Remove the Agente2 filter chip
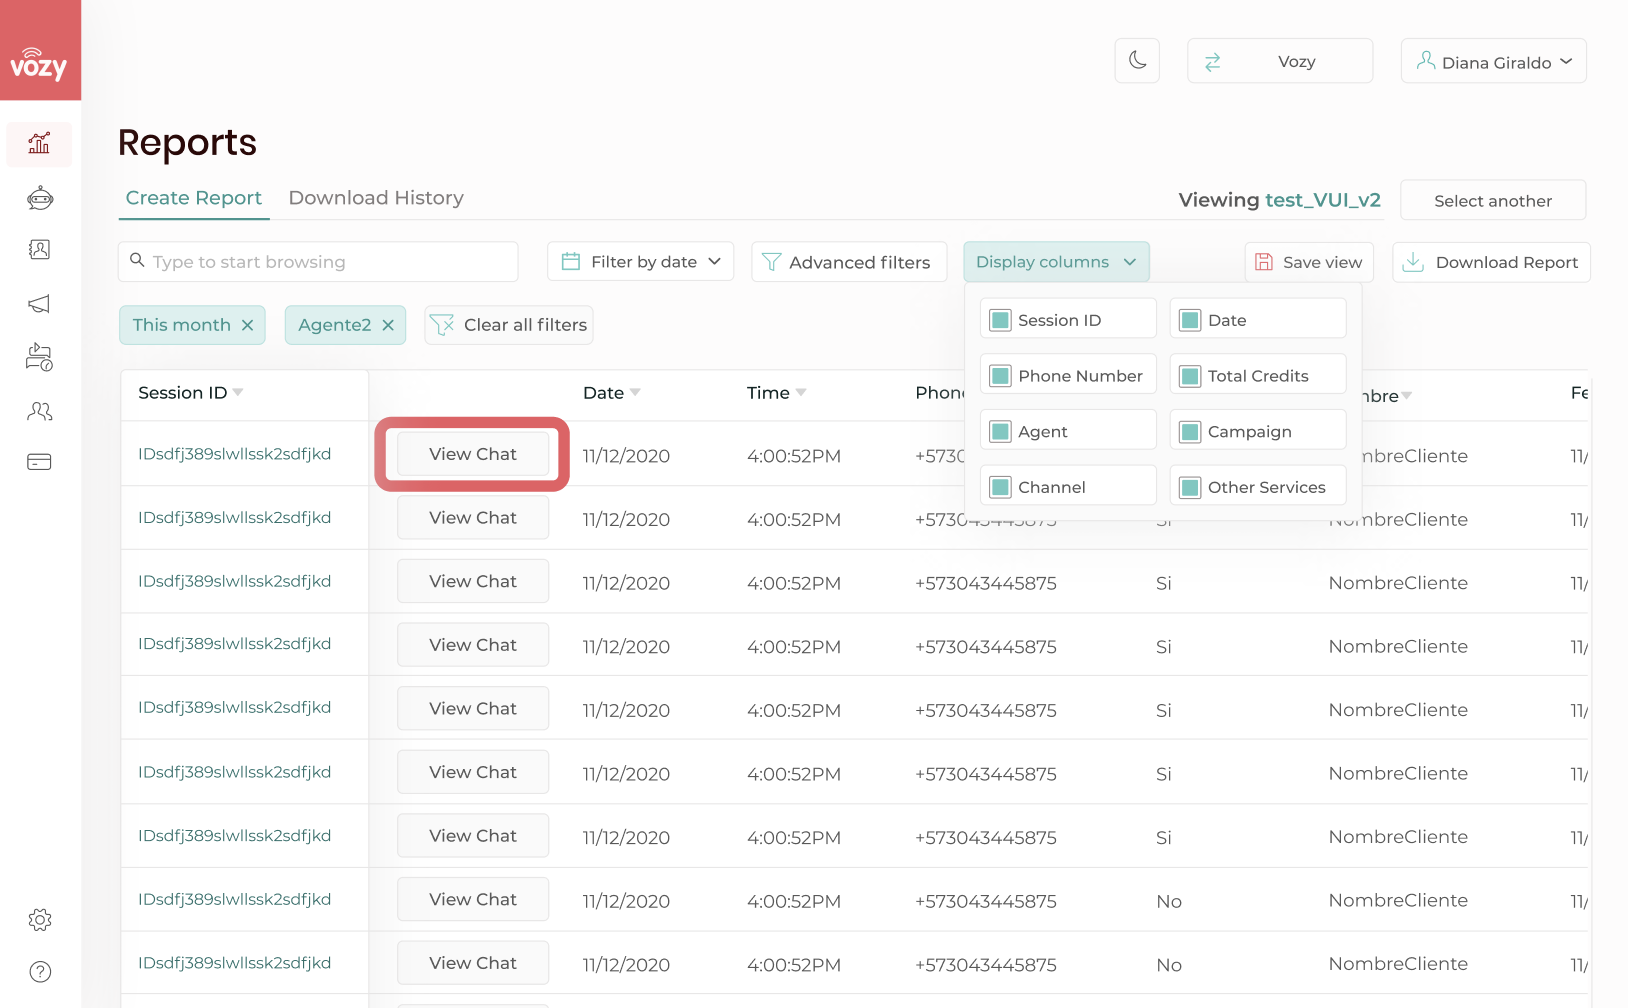 point(388,325)
